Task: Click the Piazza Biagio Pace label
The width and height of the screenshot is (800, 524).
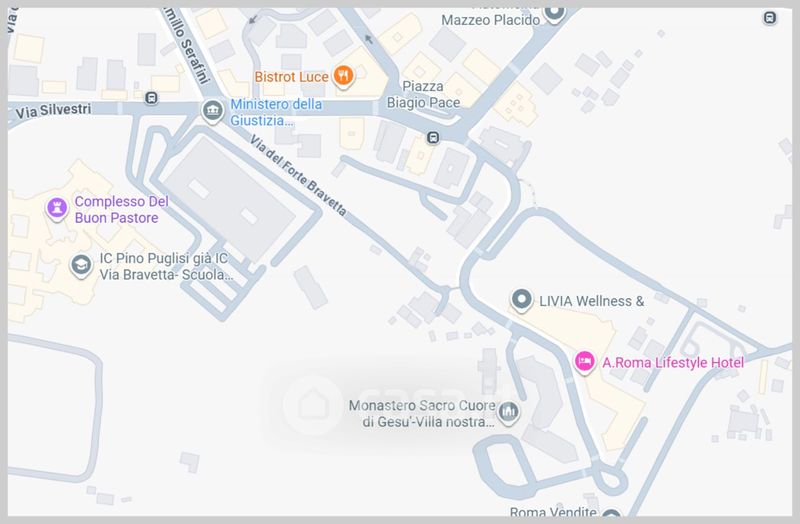Action: 423,94
